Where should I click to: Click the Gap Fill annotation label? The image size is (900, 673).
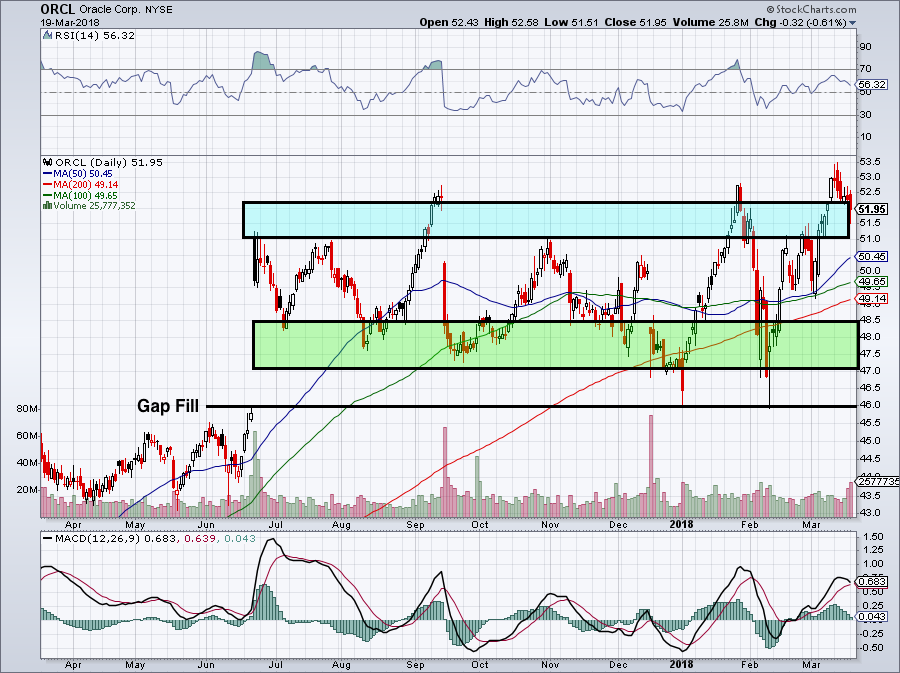click(168, 406)
